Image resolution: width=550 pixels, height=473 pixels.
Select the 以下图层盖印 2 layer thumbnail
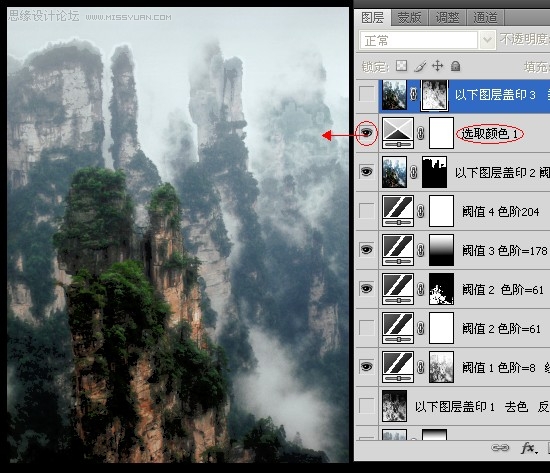point(394,172)
